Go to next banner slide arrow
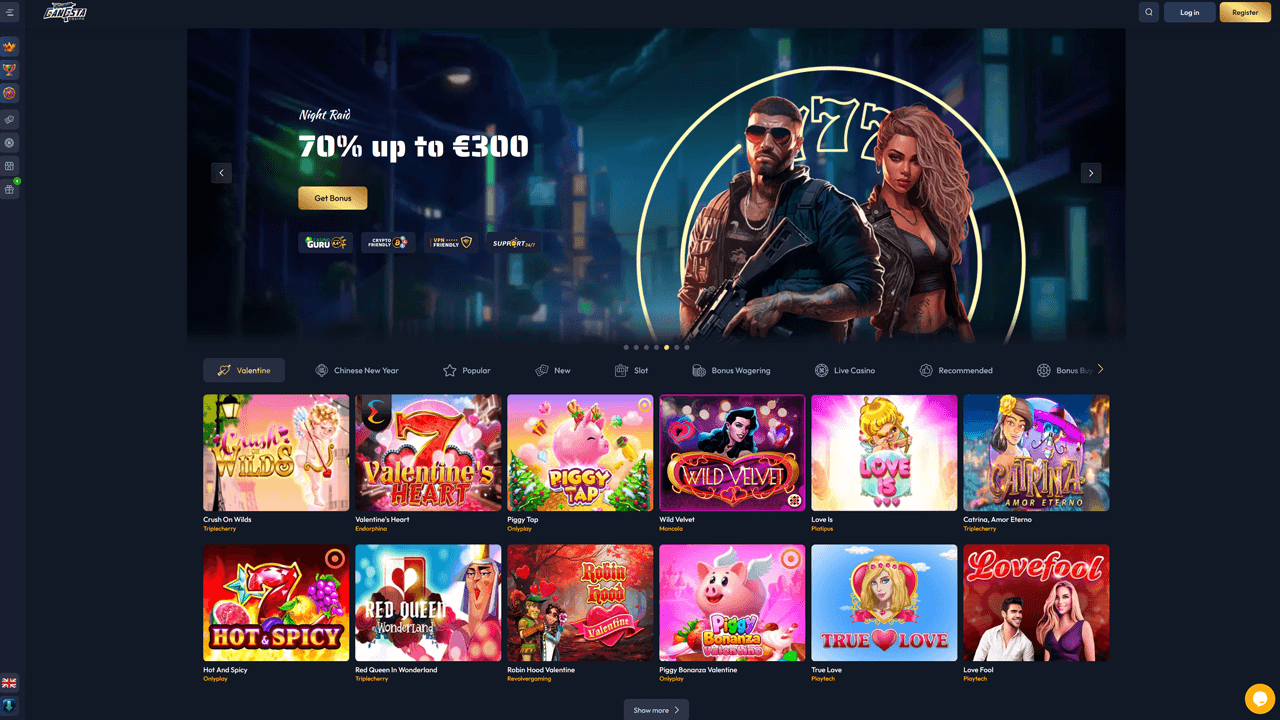 [1091, 173]
